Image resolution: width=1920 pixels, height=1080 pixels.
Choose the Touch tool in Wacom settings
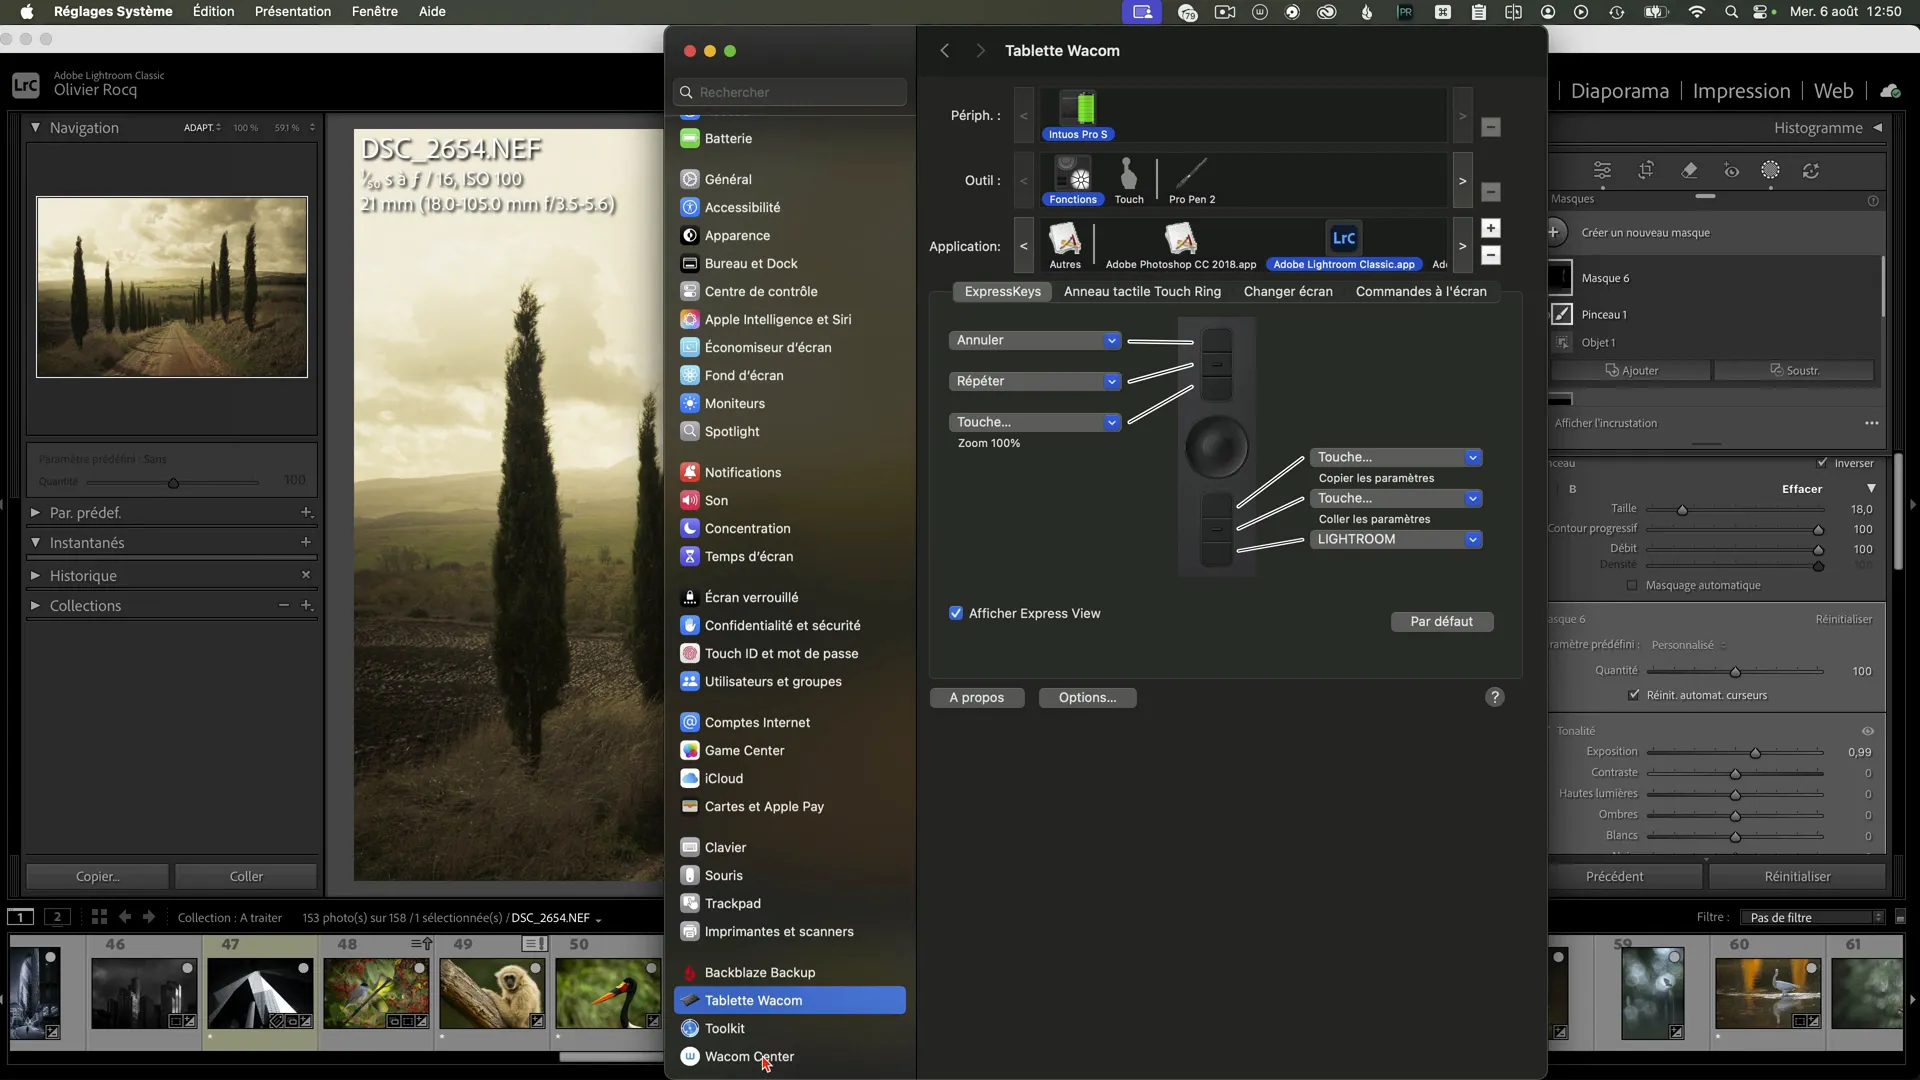point(1129,181)
